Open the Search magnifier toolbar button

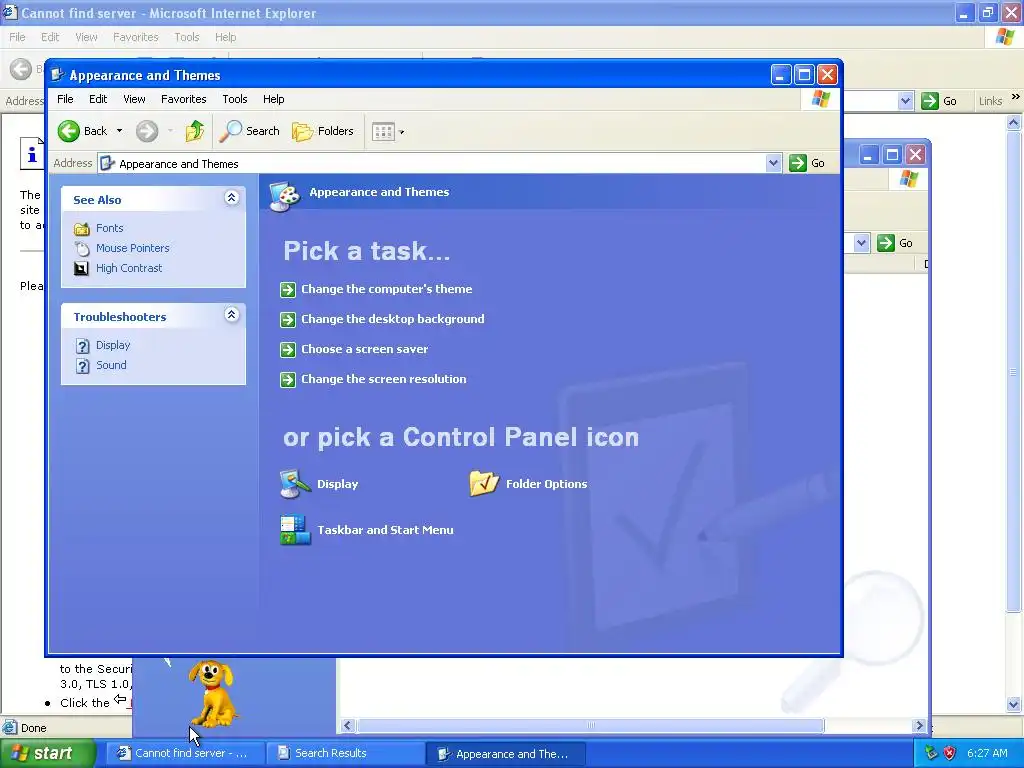pos(249,131)
